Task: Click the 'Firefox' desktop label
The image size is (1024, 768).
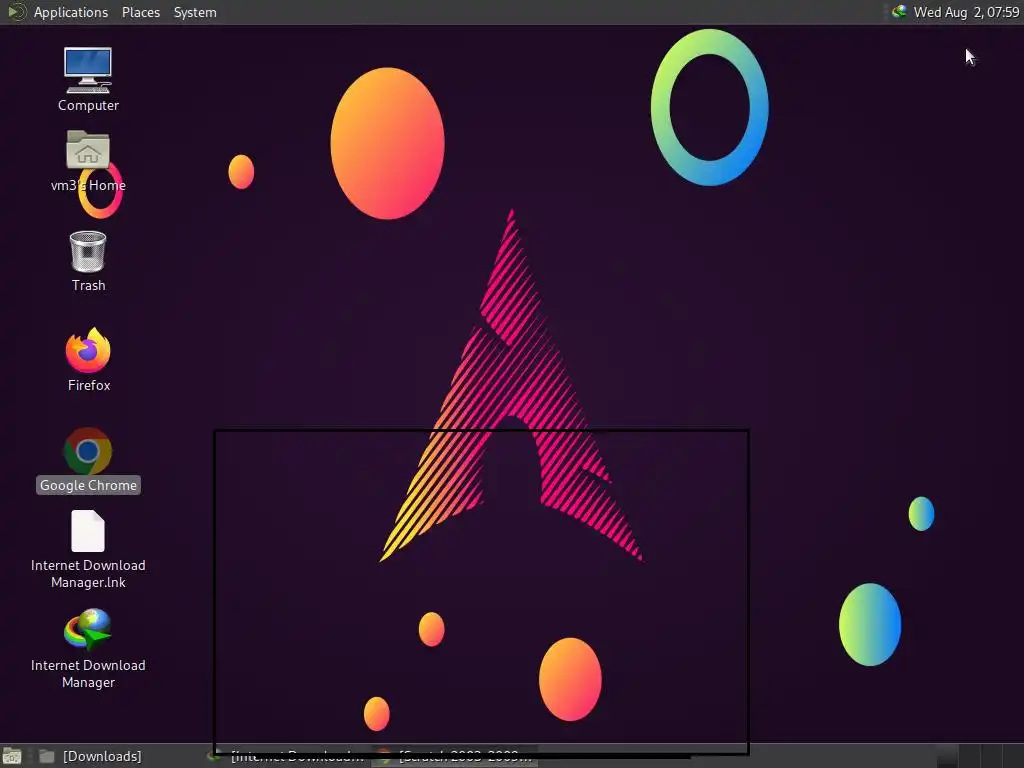Action: tap(89, 385)
